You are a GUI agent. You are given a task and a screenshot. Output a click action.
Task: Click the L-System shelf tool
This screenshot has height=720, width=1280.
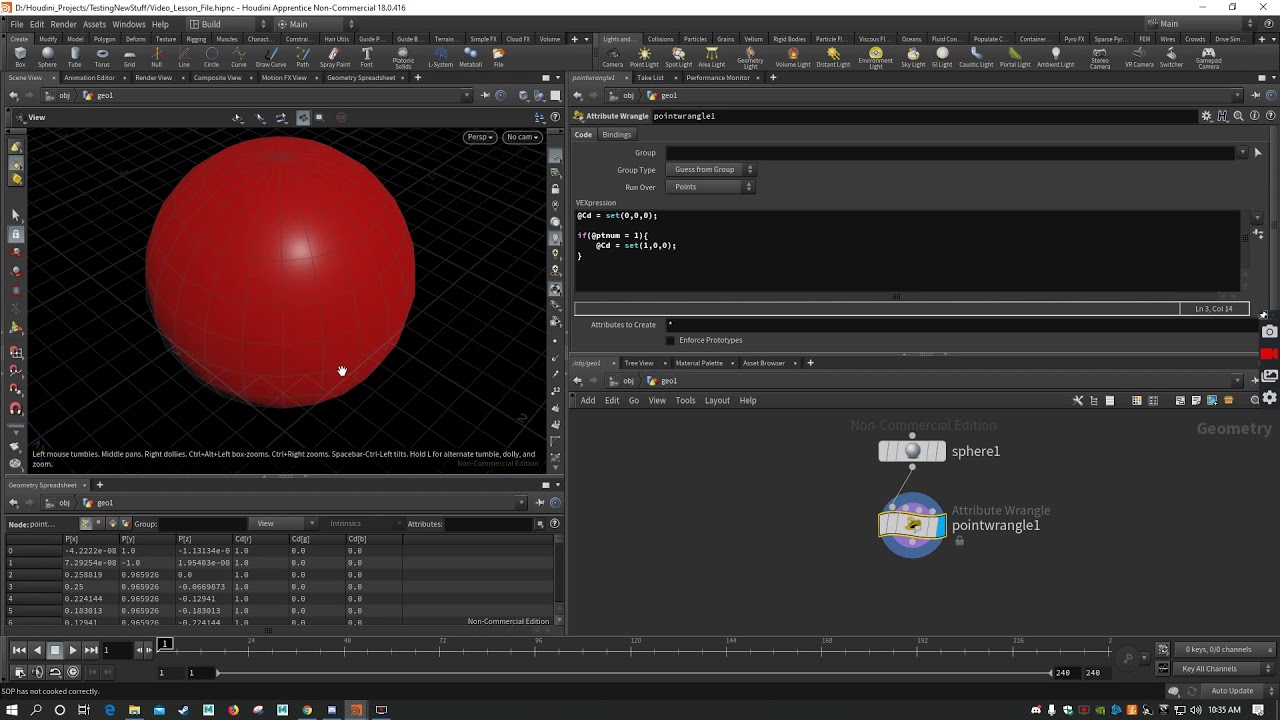440,57
